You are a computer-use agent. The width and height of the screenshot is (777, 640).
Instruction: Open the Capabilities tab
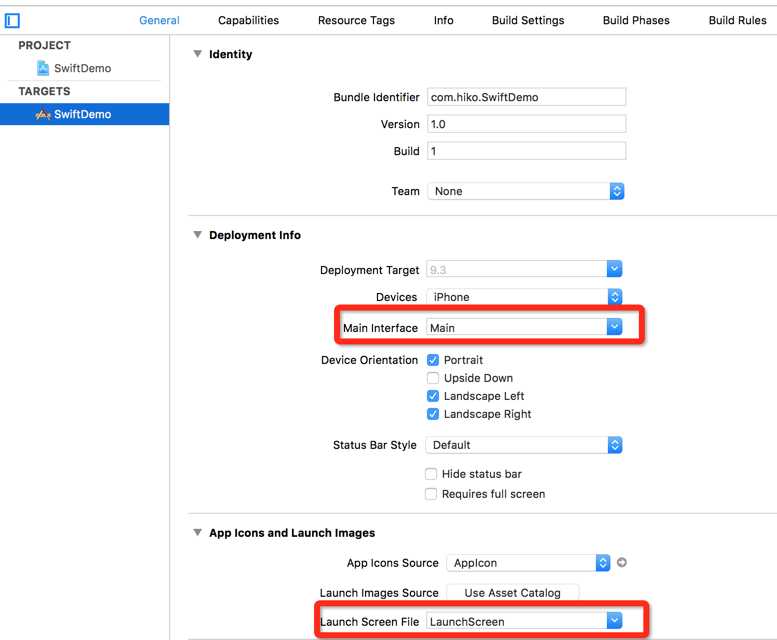248,20
